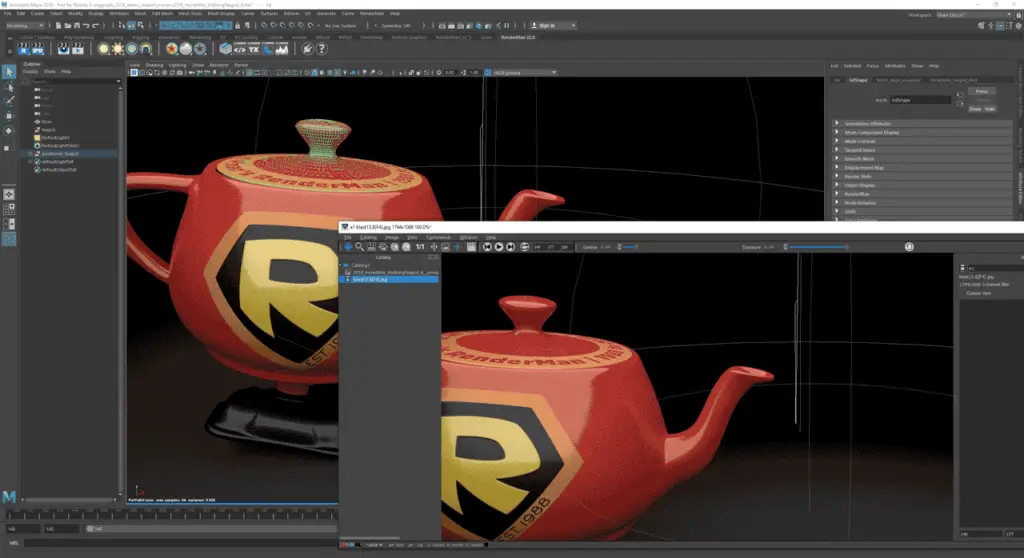1024x558 pixels.
Task: Click the histogram stats shelf icon
Action: [282, 49]
